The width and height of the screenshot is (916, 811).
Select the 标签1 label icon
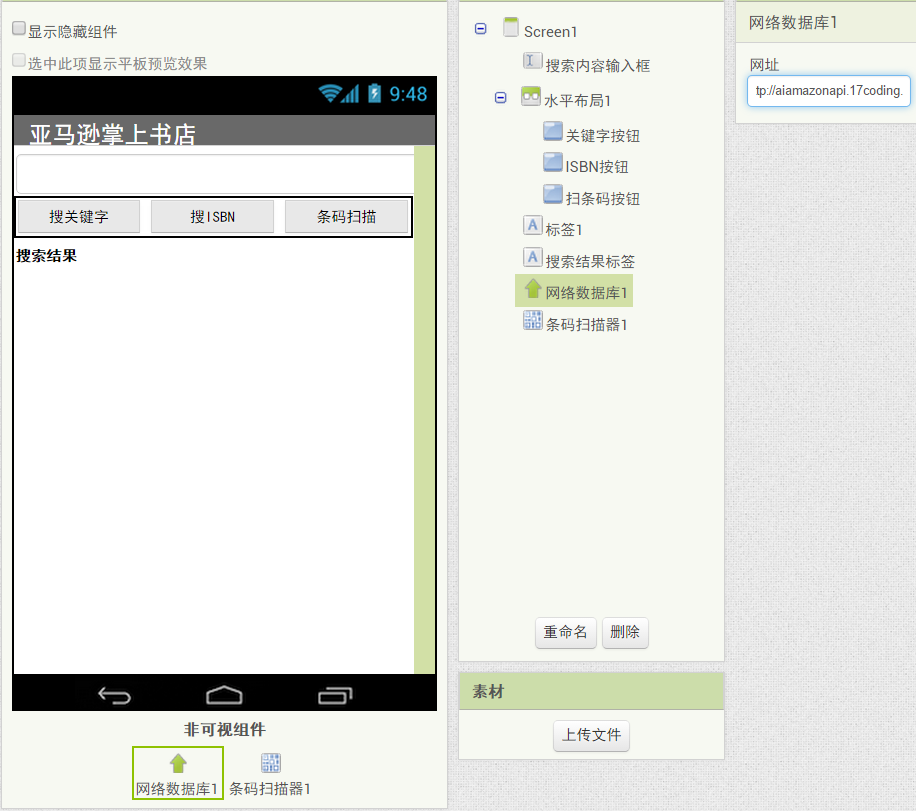coord(532,226)
